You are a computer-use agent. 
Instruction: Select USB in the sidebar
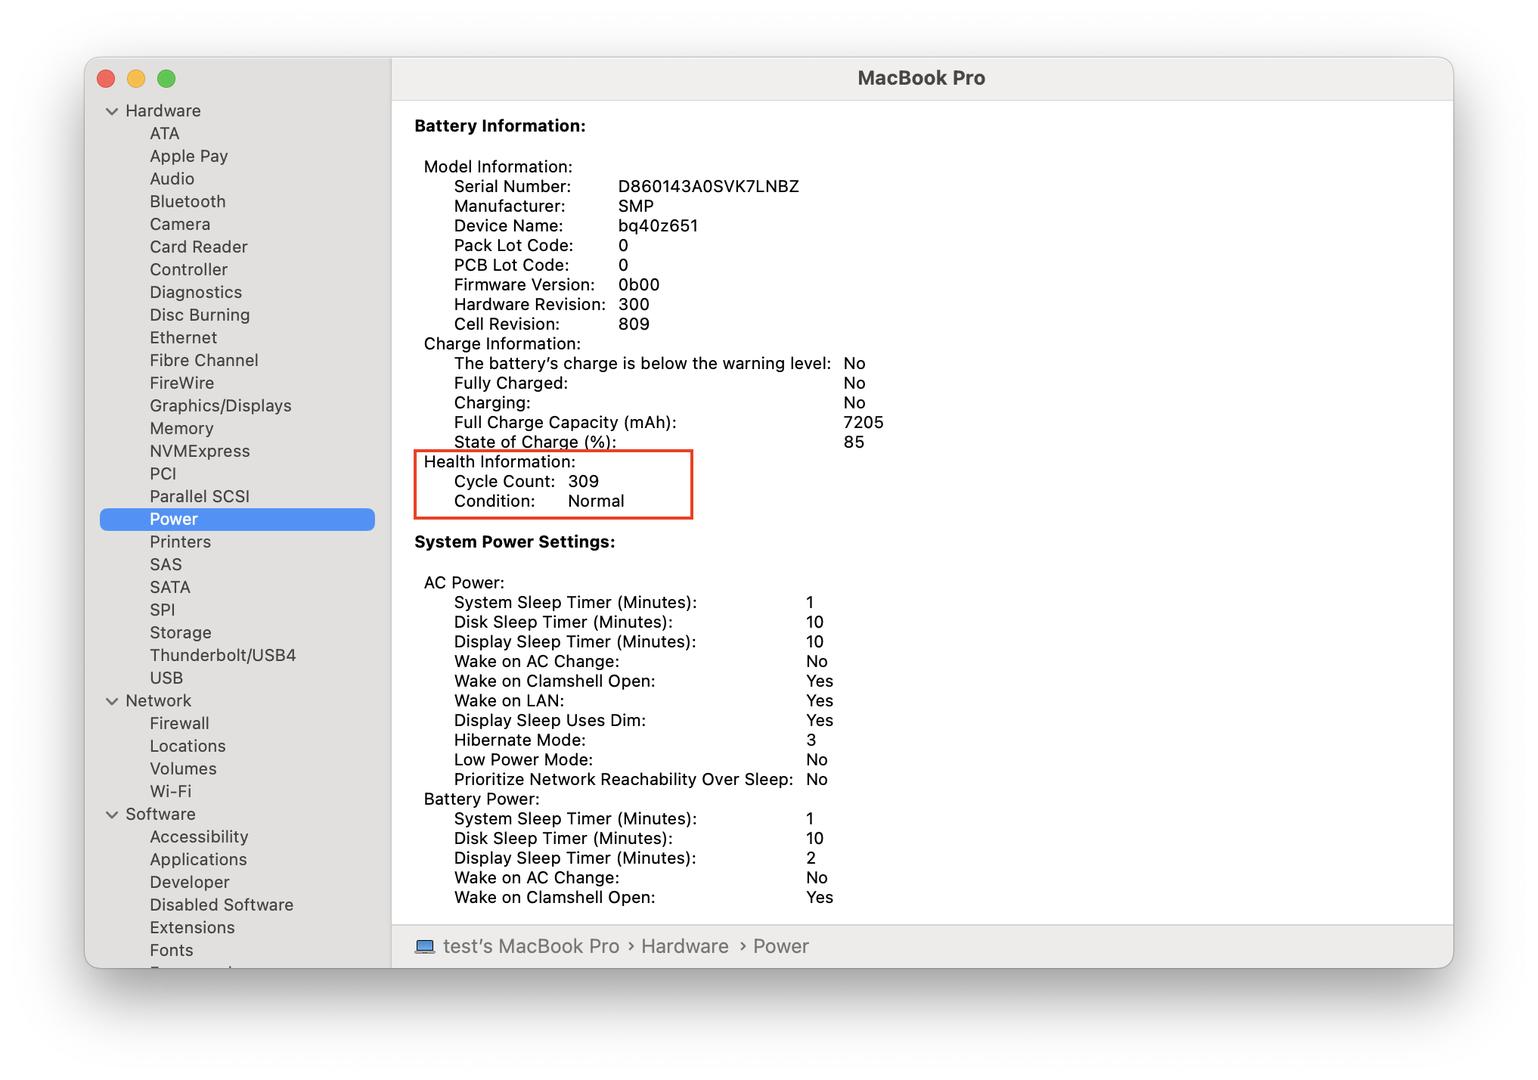pos(166,678)
